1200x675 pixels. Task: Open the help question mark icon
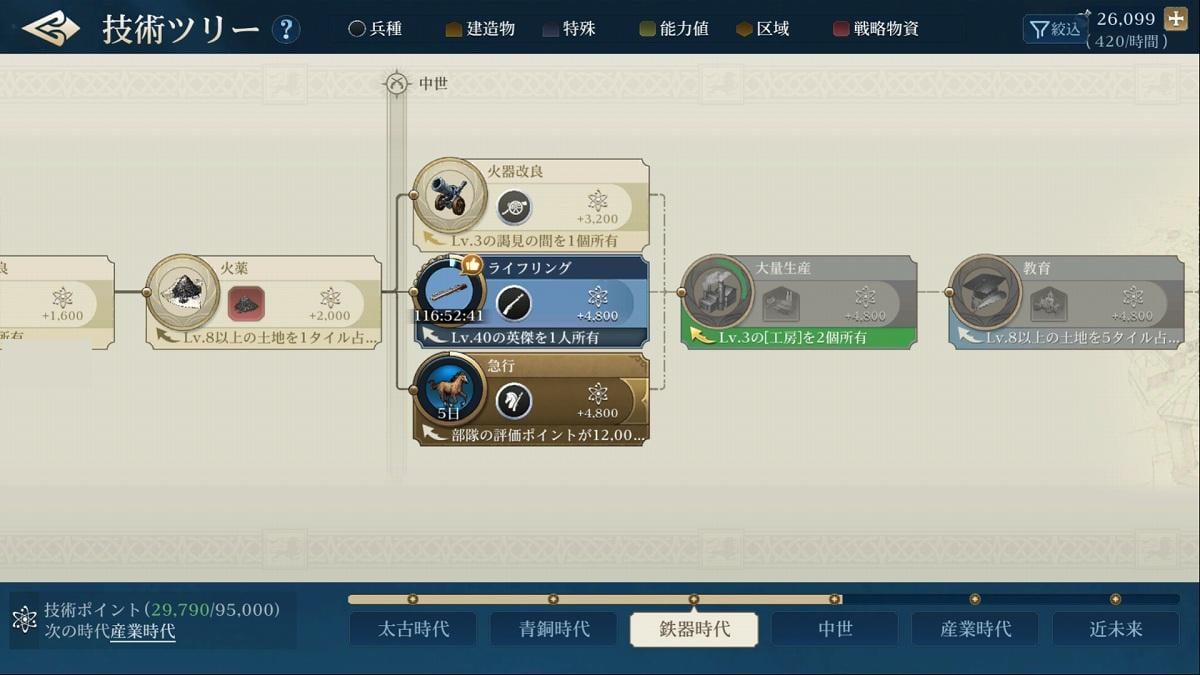point(286,29)
